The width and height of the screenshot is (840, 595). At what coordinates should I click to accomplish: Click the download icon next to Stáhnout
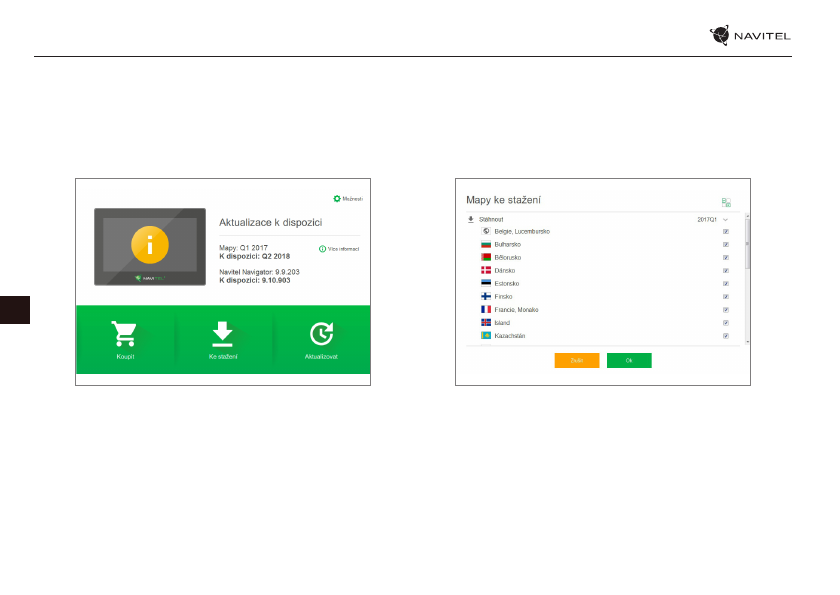(471, 218)
